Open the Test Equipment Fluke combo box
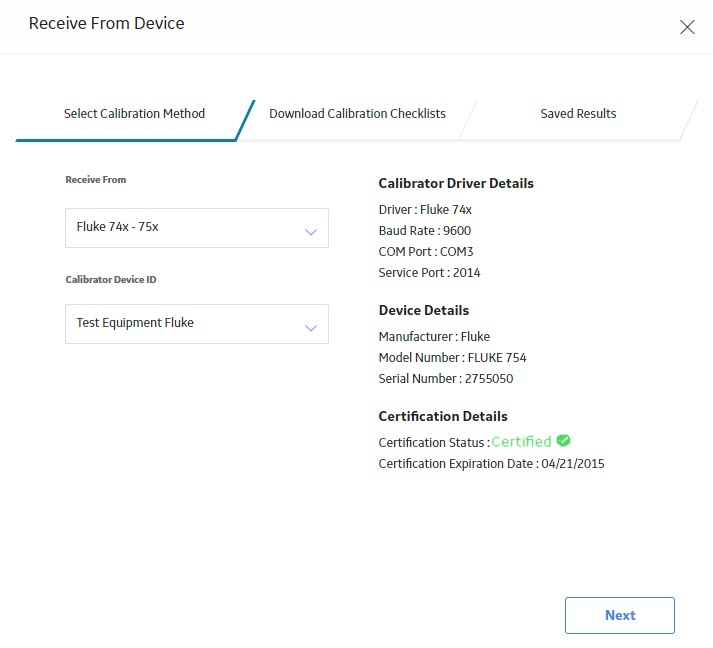The height and width of the screenshot is (648, 713). (197, 324)
